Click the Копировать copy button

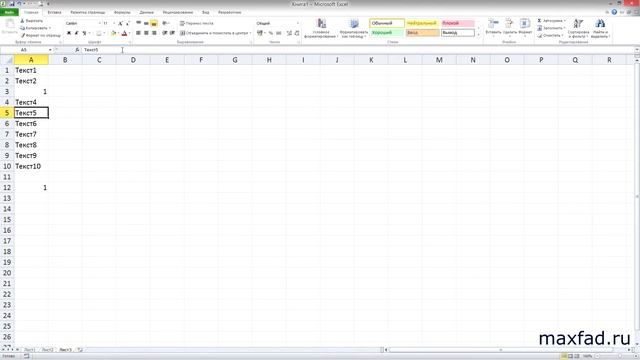point(35,28)
